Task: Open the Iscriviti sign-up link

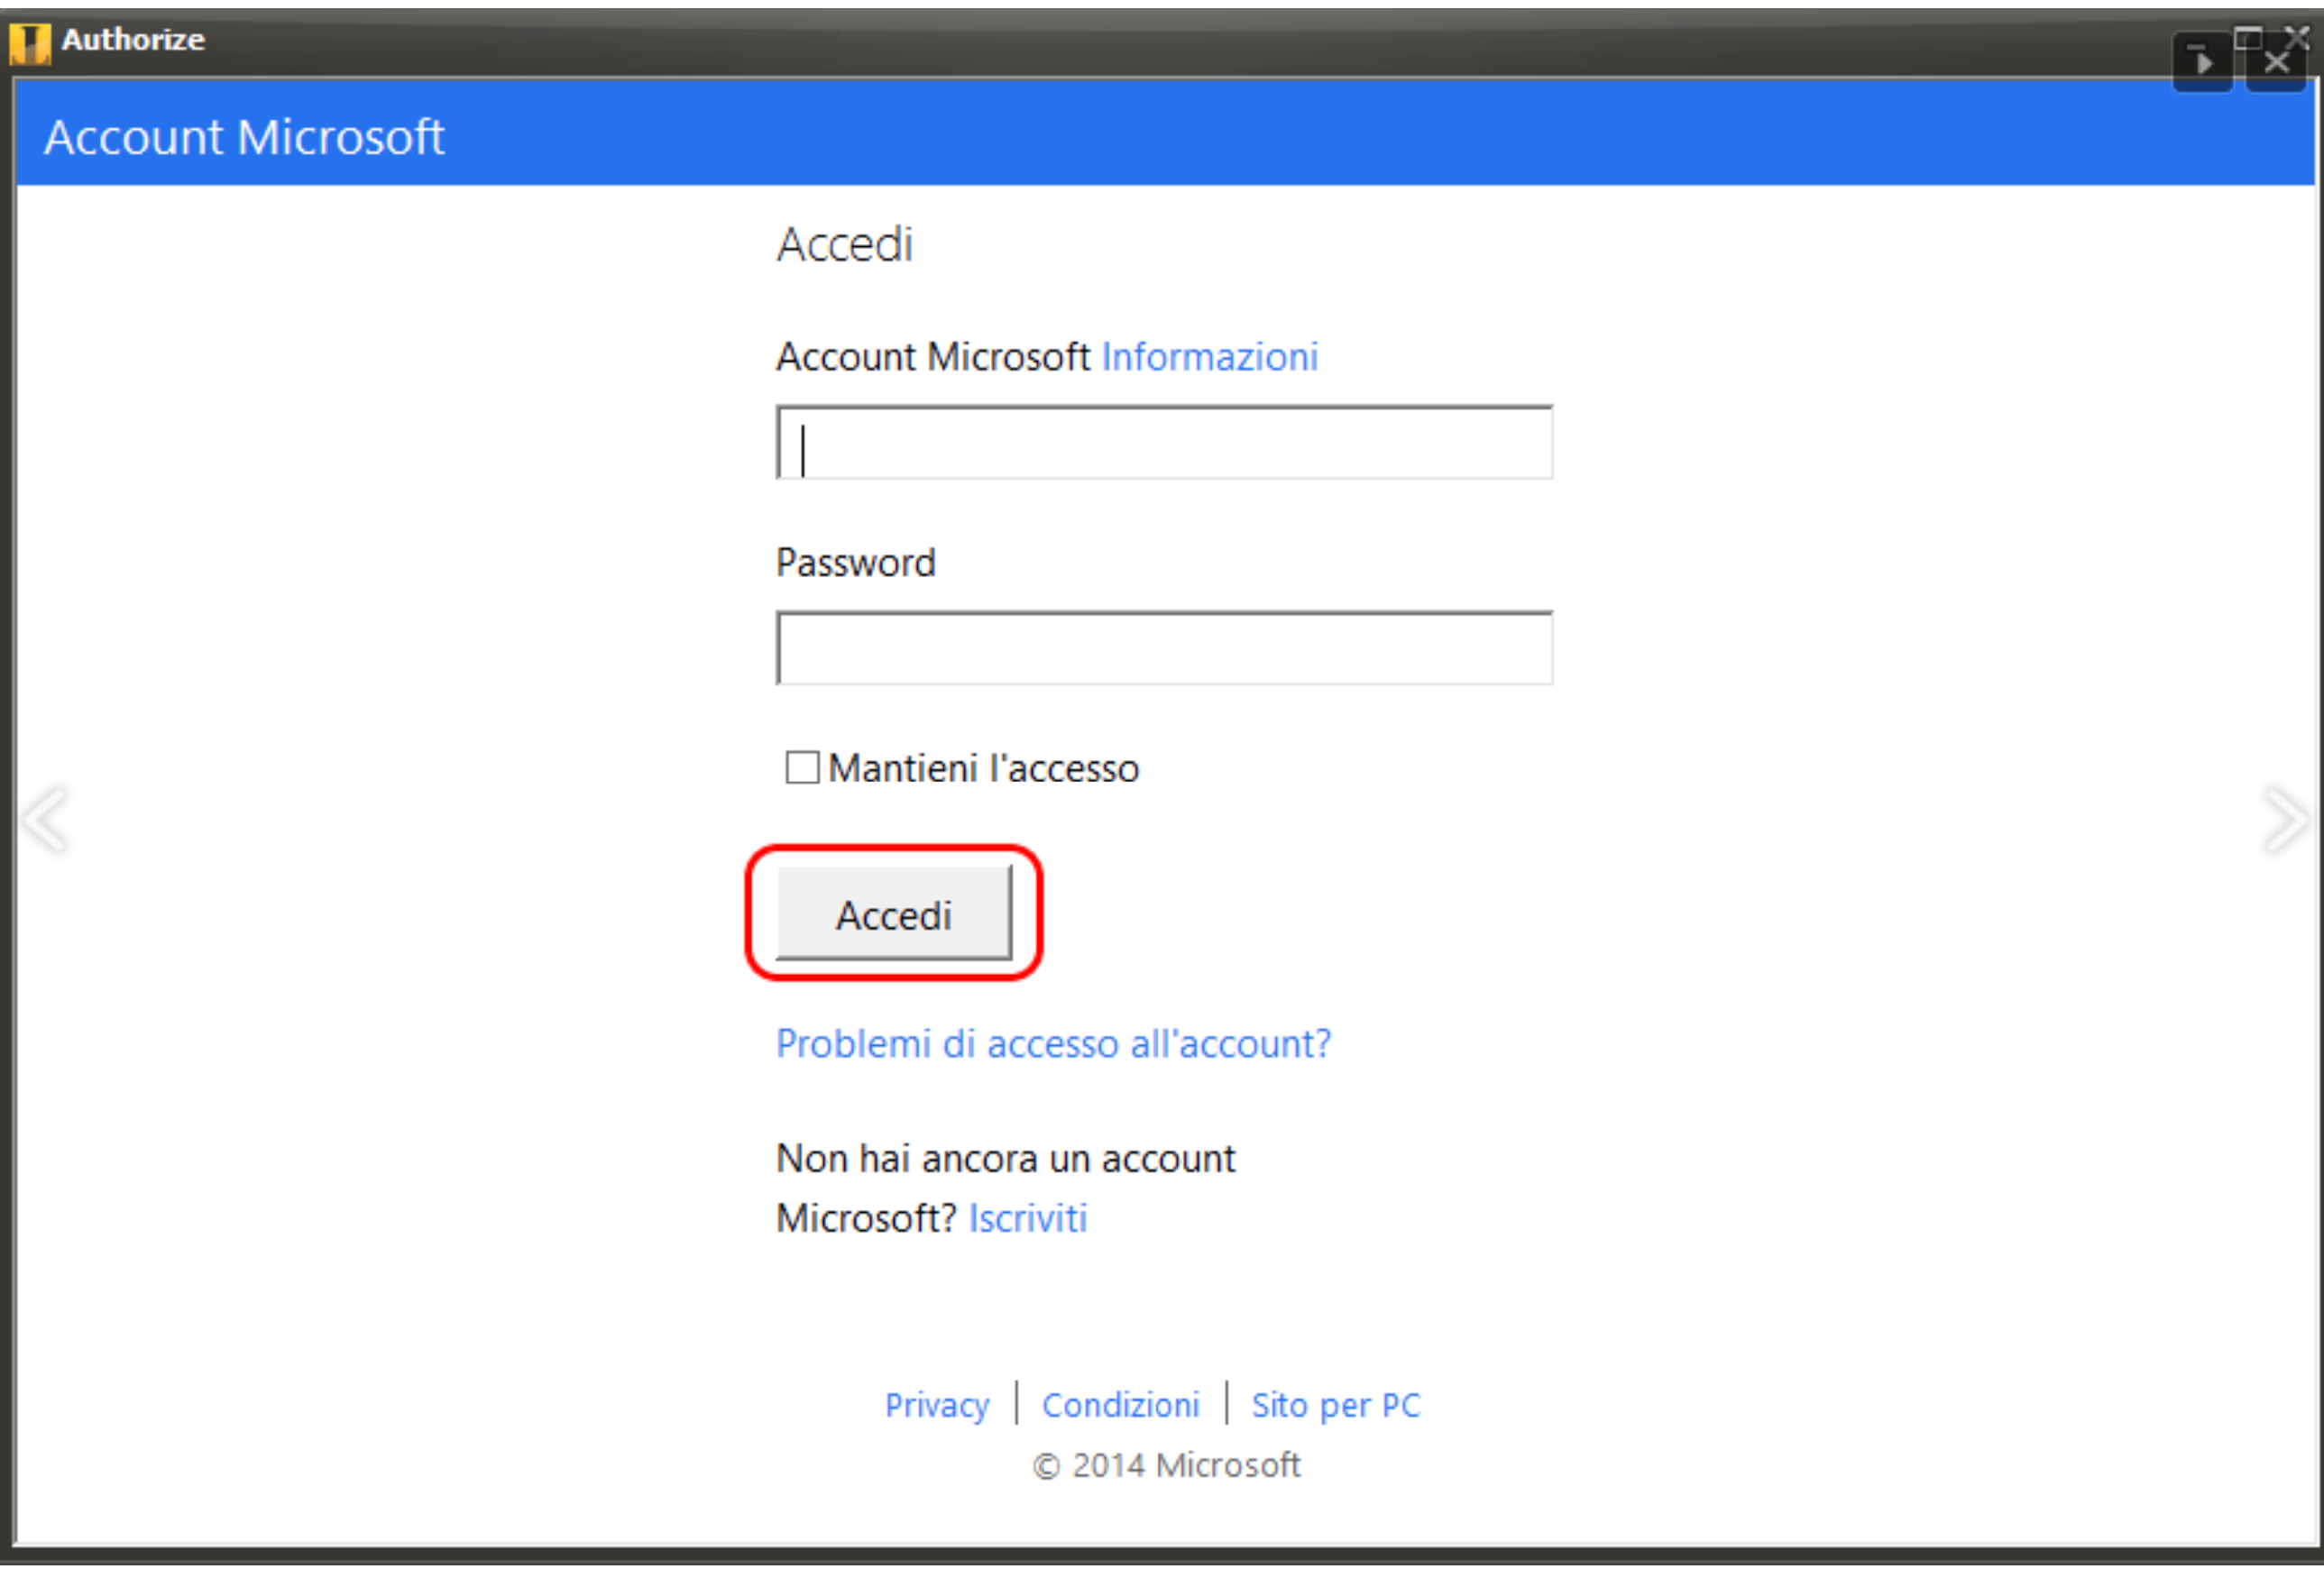Action: click(x=1027, y=1217)
